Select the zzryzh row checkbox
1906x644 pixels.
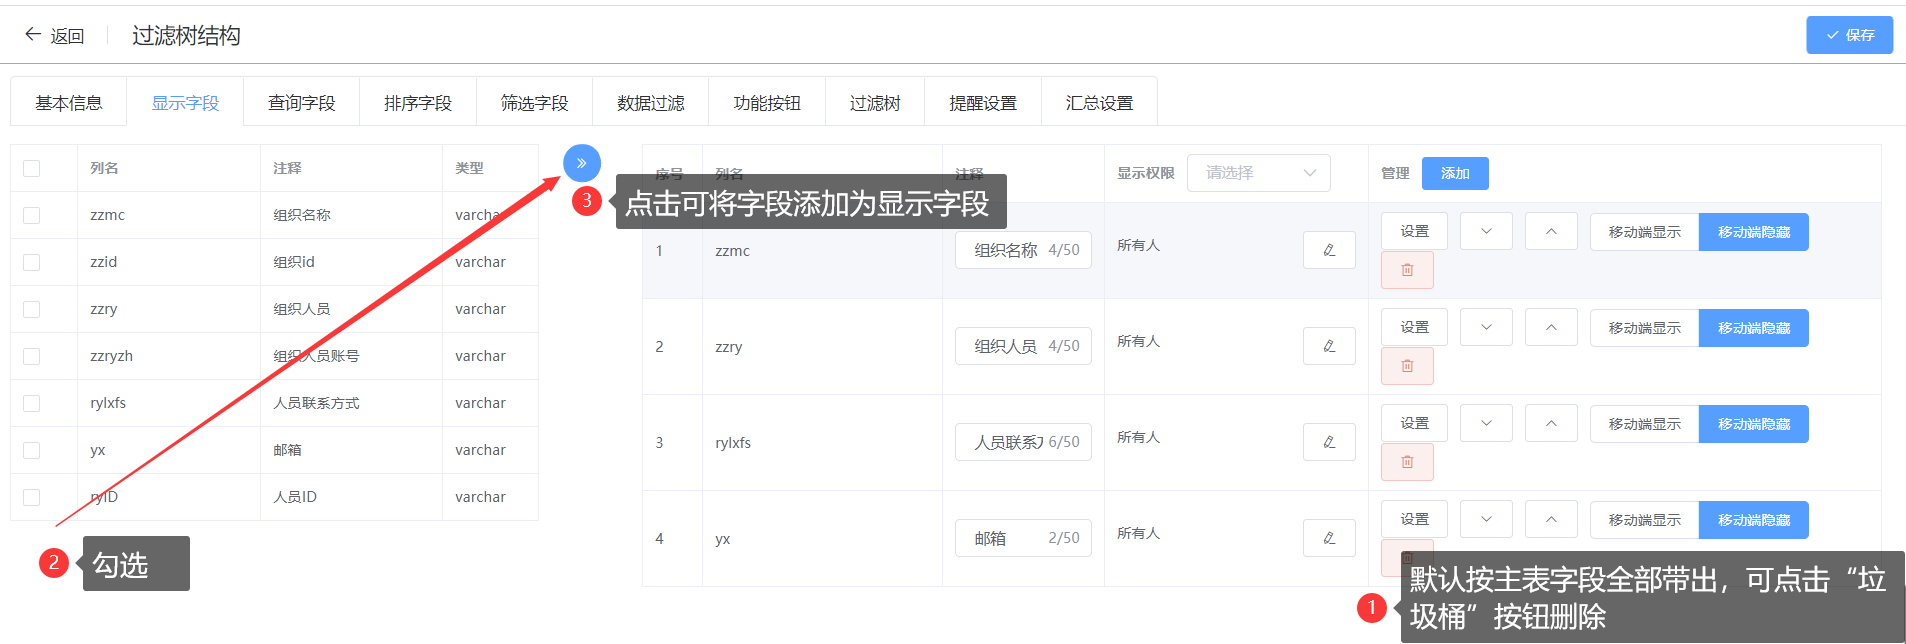32,356
